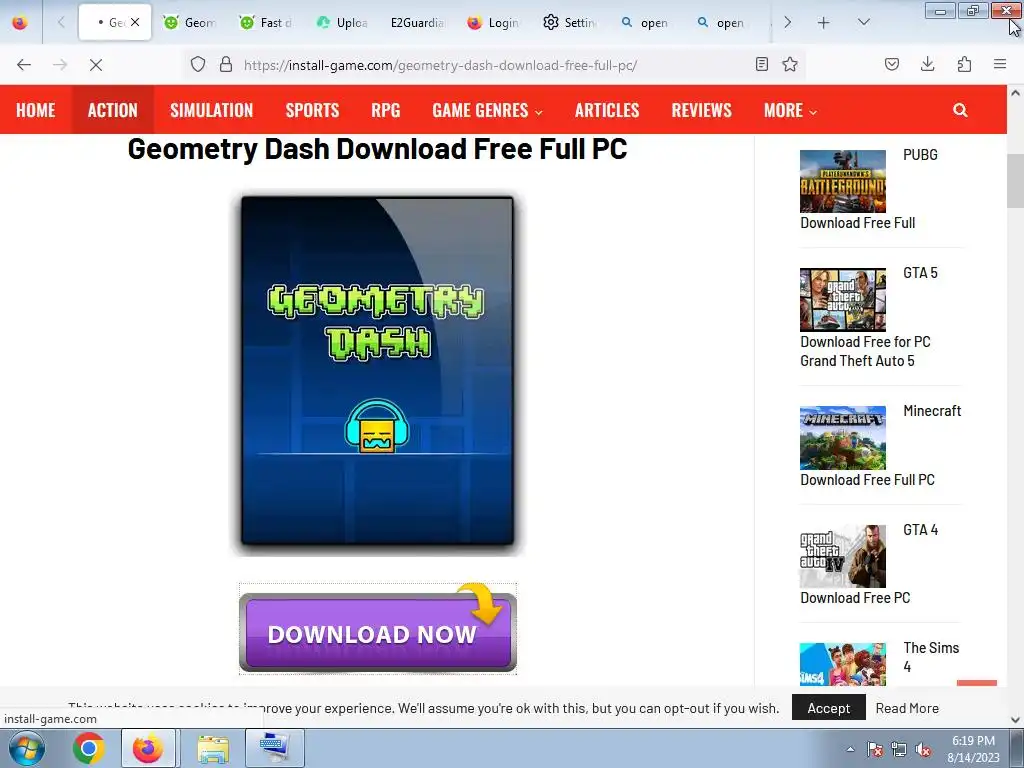Screen dimensions: 1024x768
Task: Open PUBG Download Free Full link
Action: click(857, 223)
